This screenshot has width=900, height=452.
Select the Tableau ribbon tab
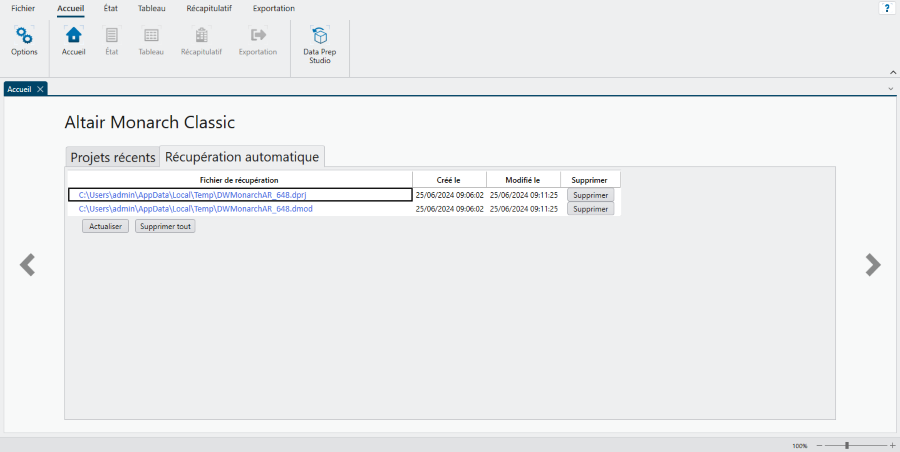(152, 8)
